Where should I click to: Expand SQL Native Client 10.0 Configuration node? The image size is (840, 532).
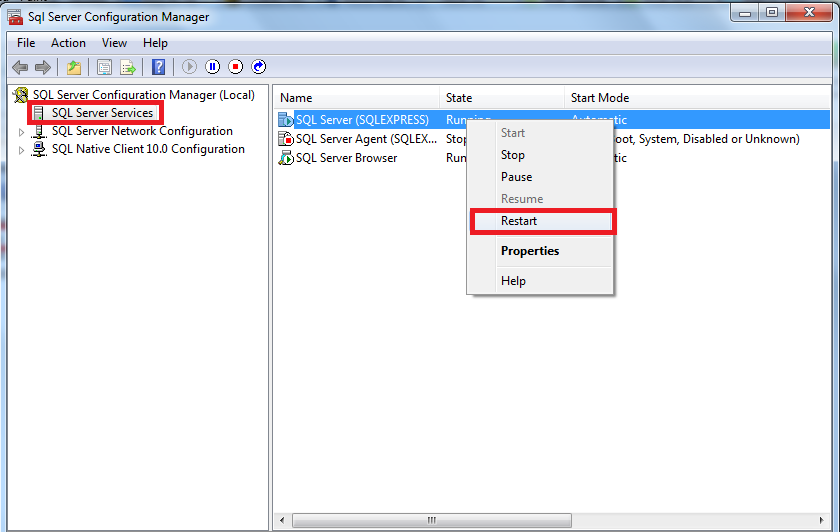[x=21, y=150]
